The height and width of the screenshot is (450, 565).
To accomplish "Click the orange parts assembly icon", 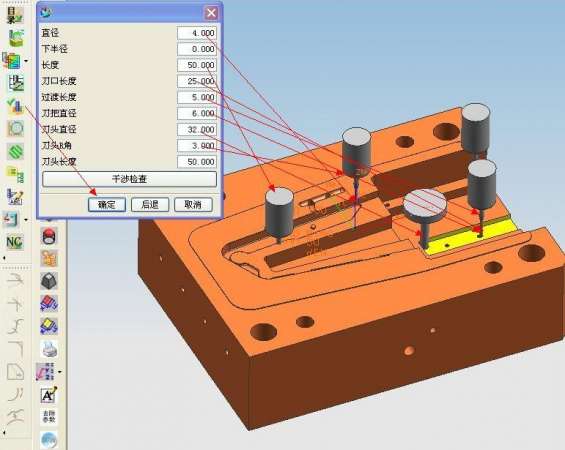I will pos(49,259).
